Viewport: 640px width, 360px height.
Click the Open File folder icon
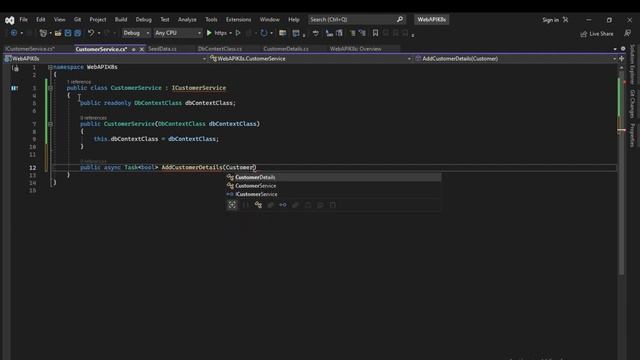58,33
